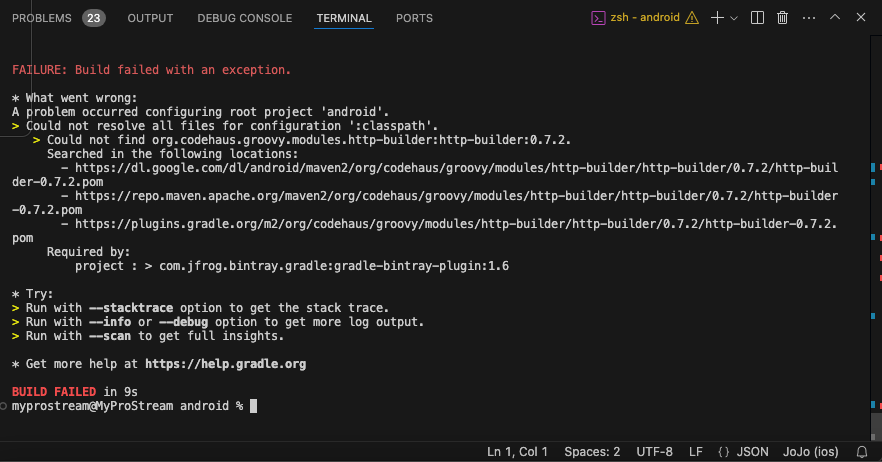
Task: Change language mode from JSON
Action: 752,452
